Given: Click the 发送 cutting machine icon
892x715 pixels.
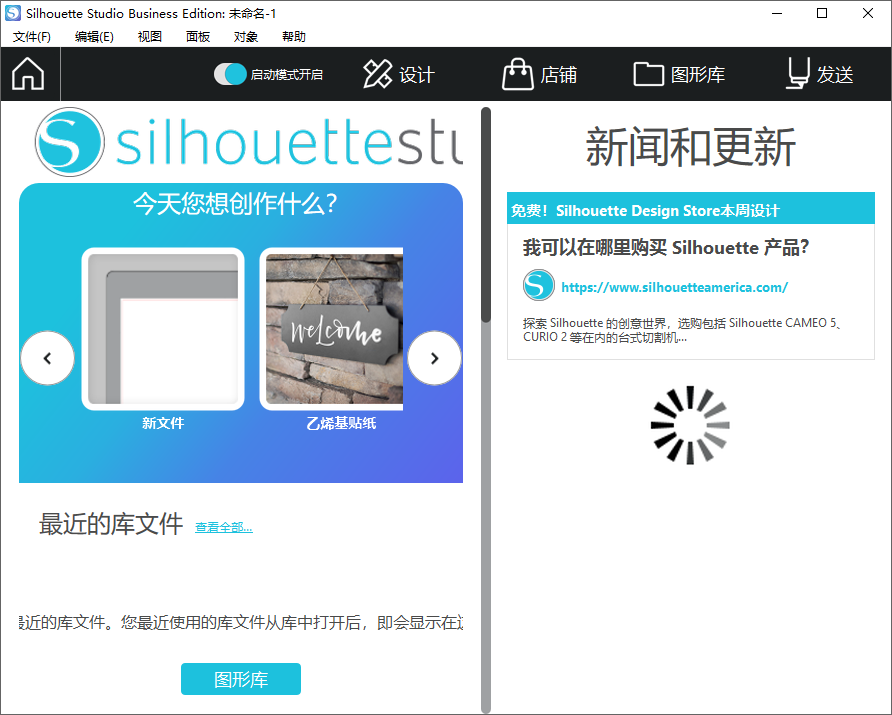Looking at the screenshot, I should point(798,73).
